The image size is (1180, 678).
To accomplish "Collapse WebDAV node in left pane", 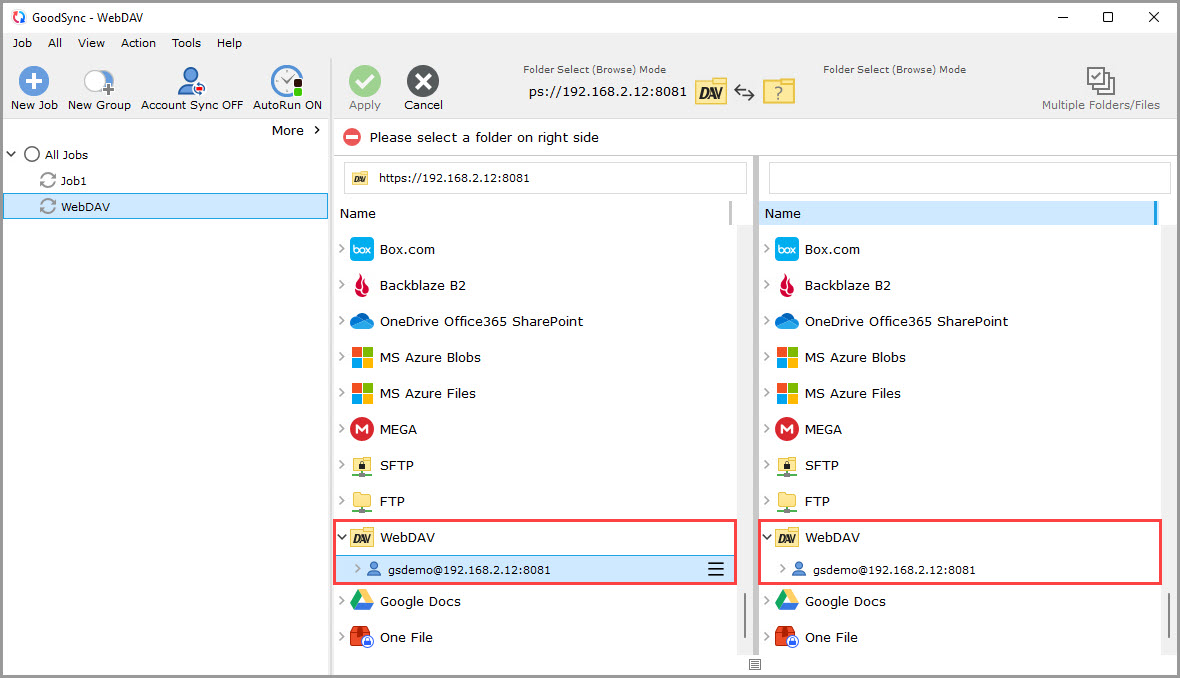I will pyautogui.click(x=342, y=537).
